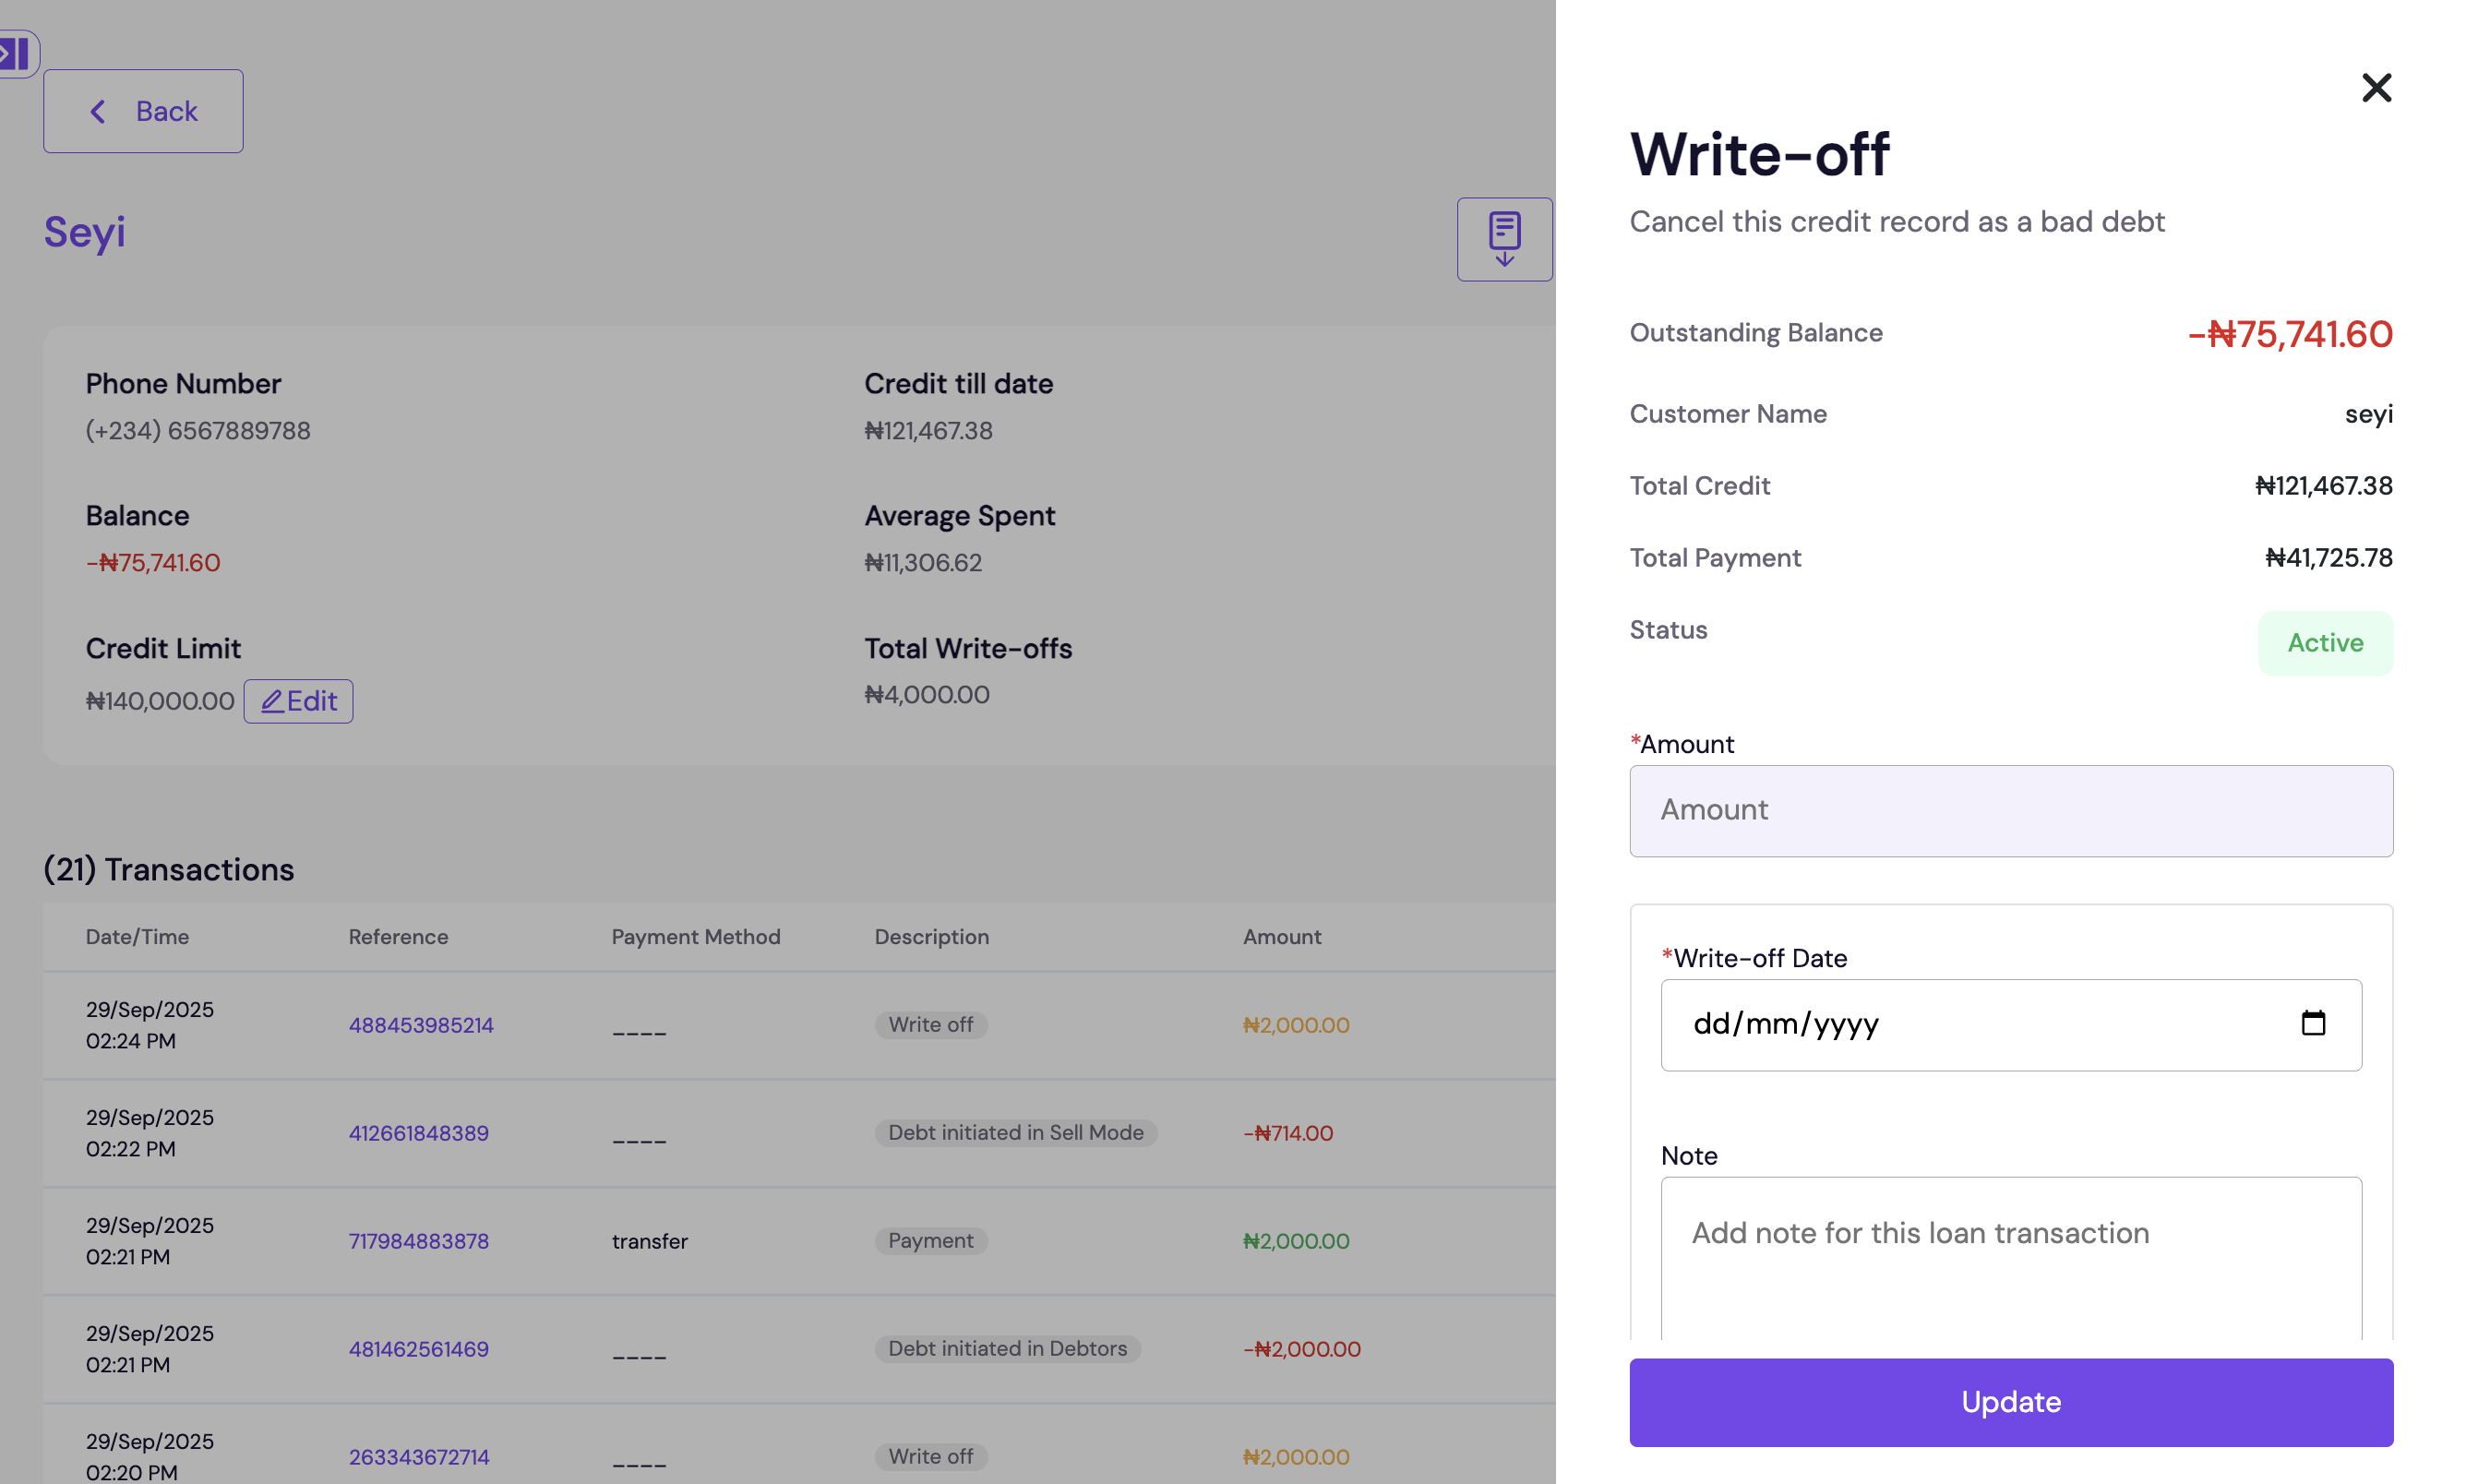Click the Back arrow button

click(x=143, y=111)
